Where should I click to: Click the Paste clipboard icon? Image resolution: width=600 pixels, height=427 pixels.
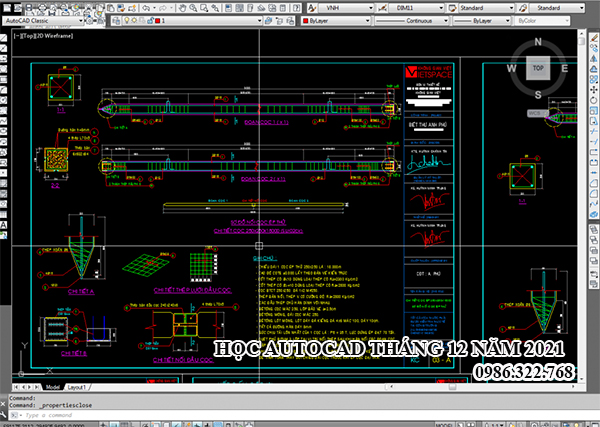click(111, 8)
